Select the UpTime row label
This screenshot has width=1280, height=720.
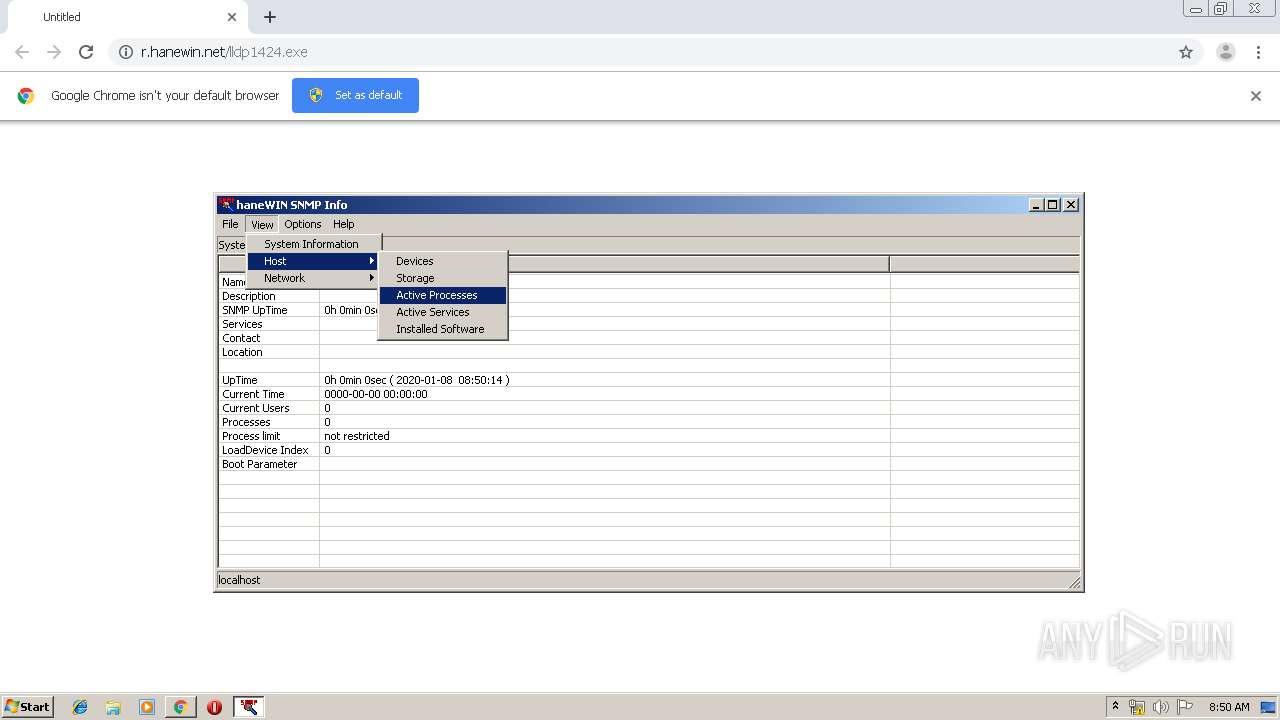tap(240, 380)
